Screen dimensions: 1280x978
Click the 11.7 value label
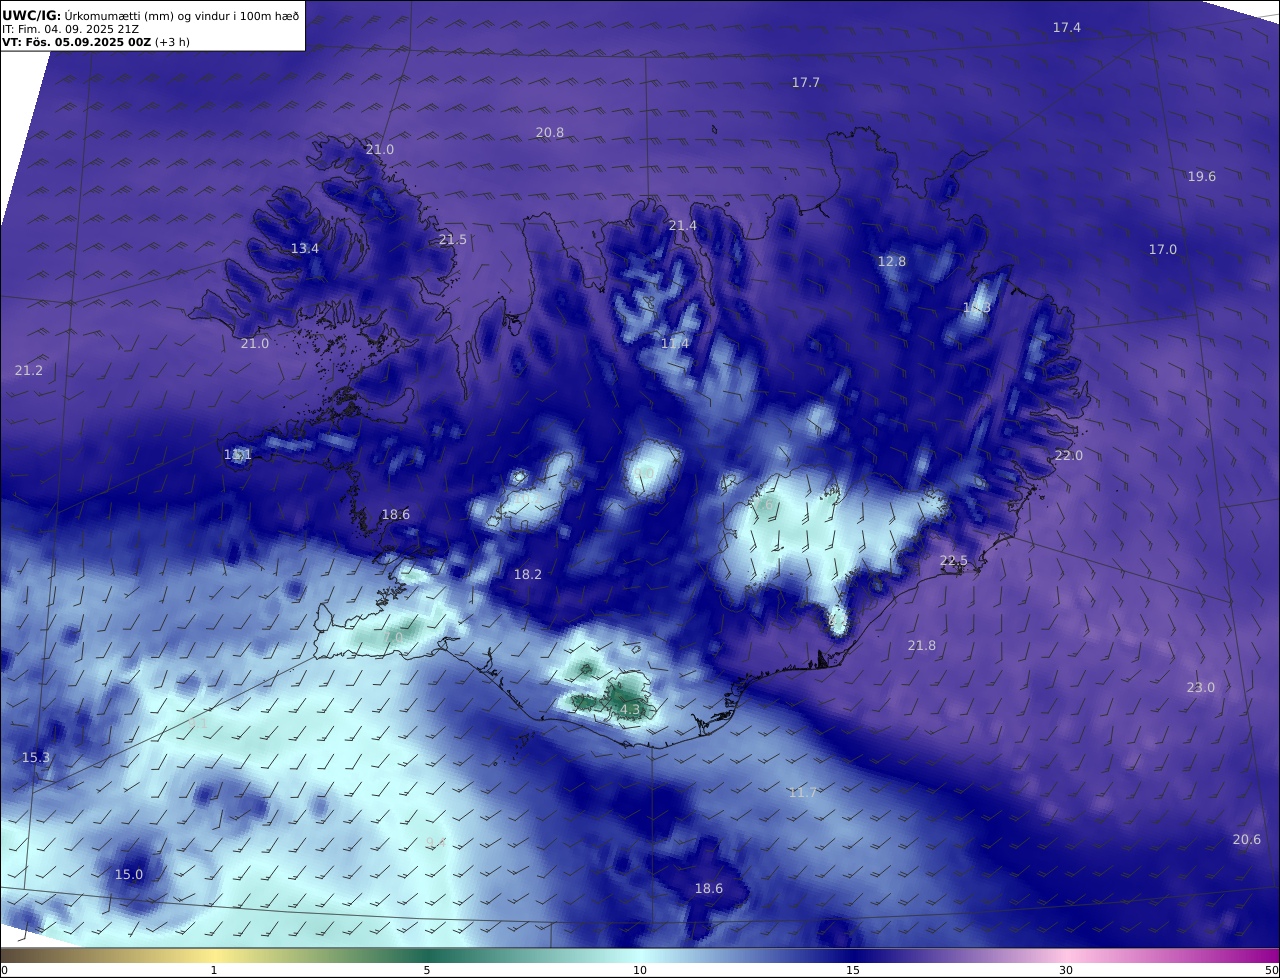(x=803, y=793)
